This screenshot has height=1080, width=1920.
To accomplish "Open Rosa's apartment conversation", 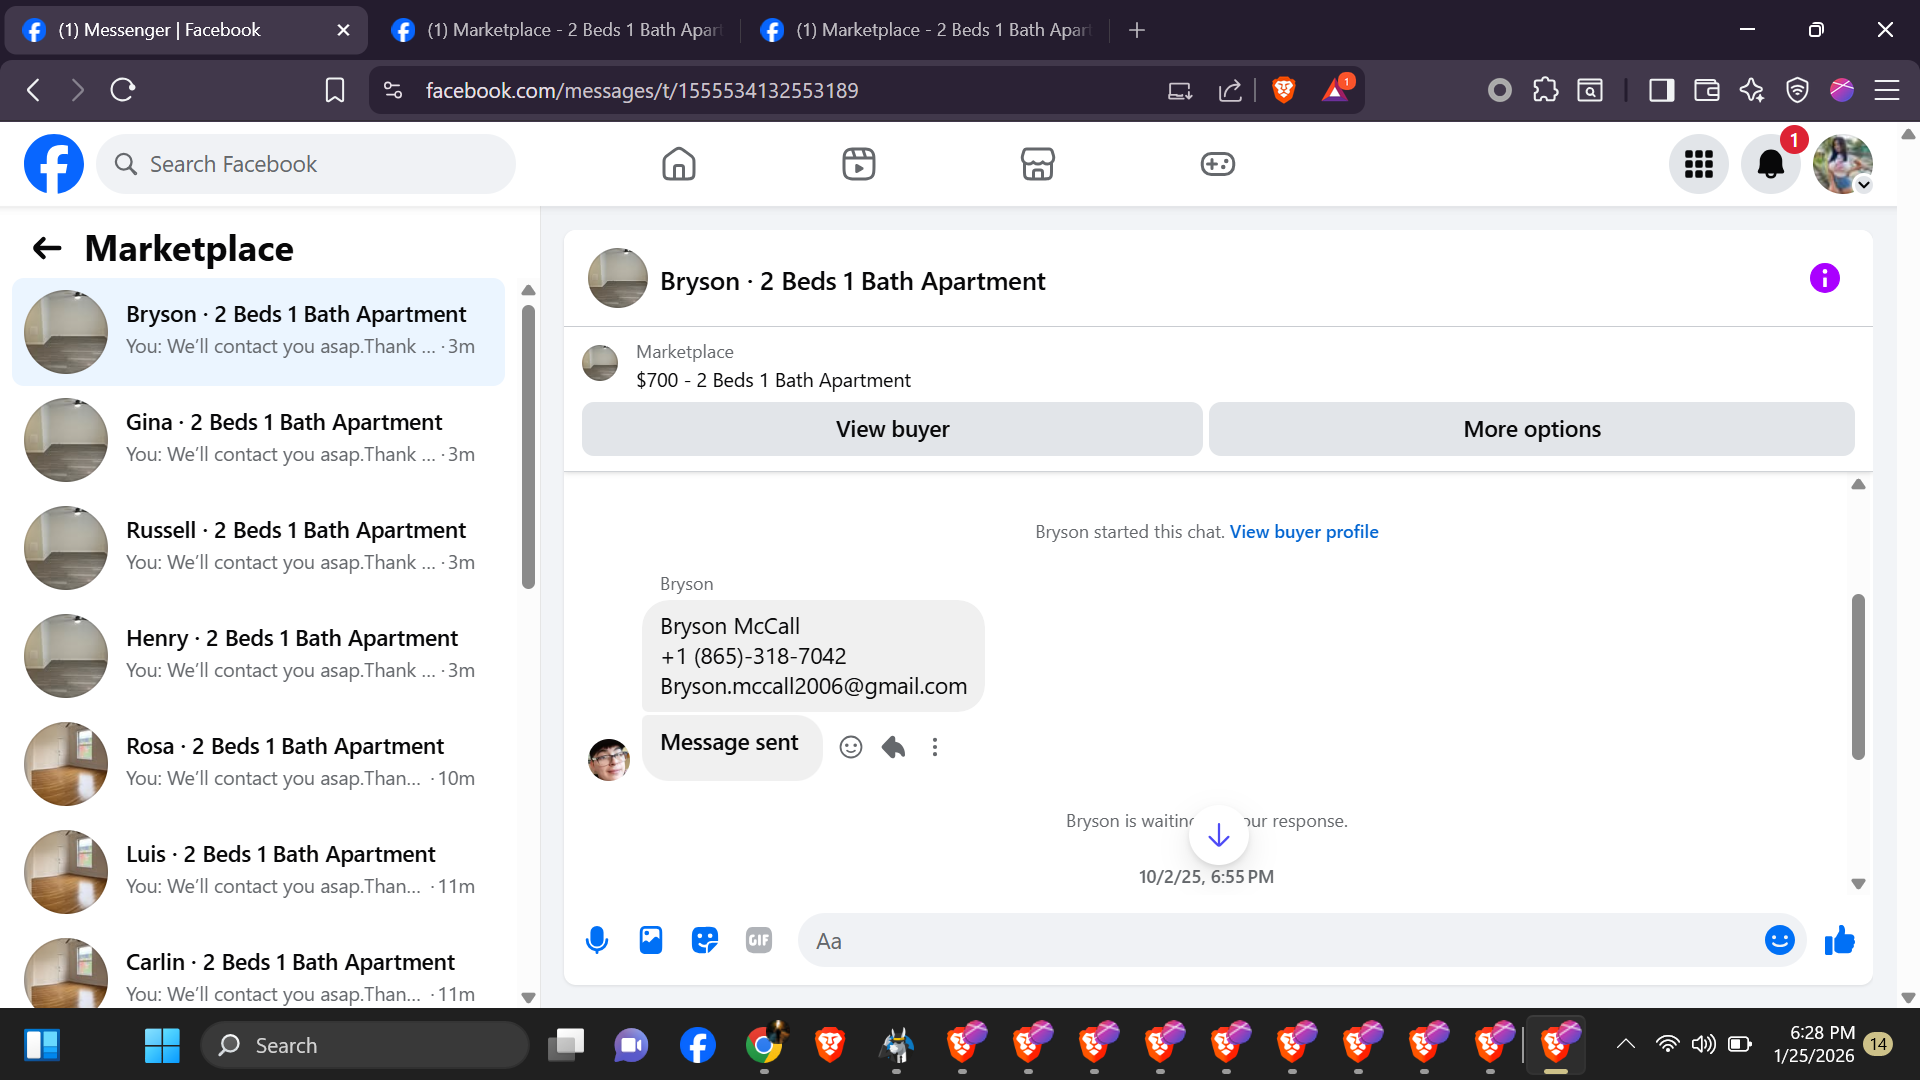I will (258, 764).
